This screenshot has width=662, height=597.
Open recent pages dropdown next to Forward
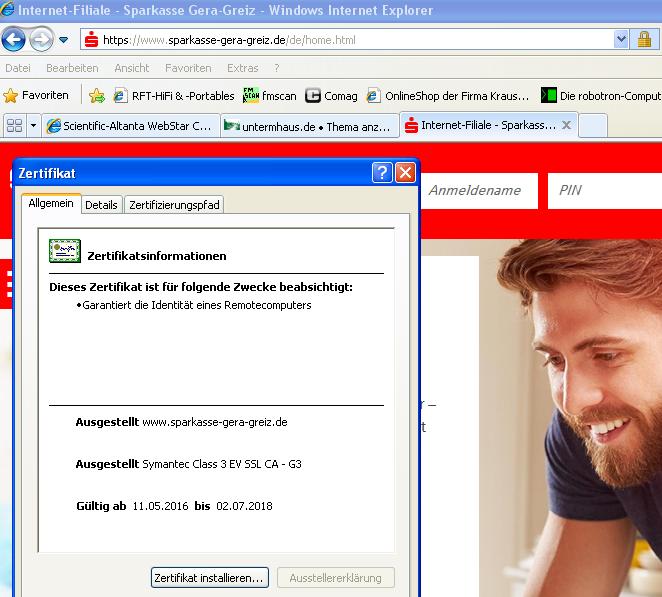(64, 40)
